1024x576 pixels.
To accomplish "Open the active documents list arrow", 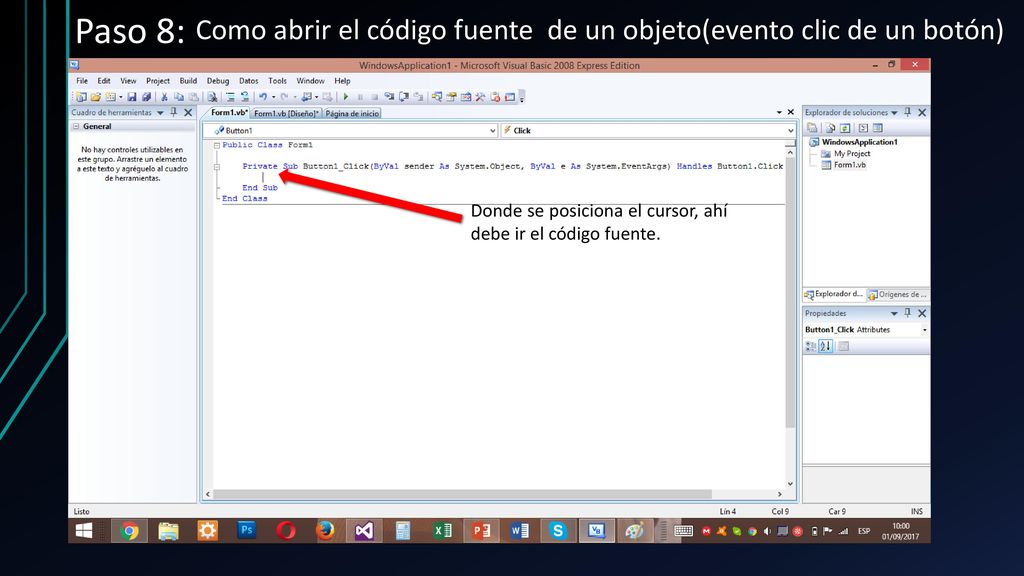I will tap(779, 112).
